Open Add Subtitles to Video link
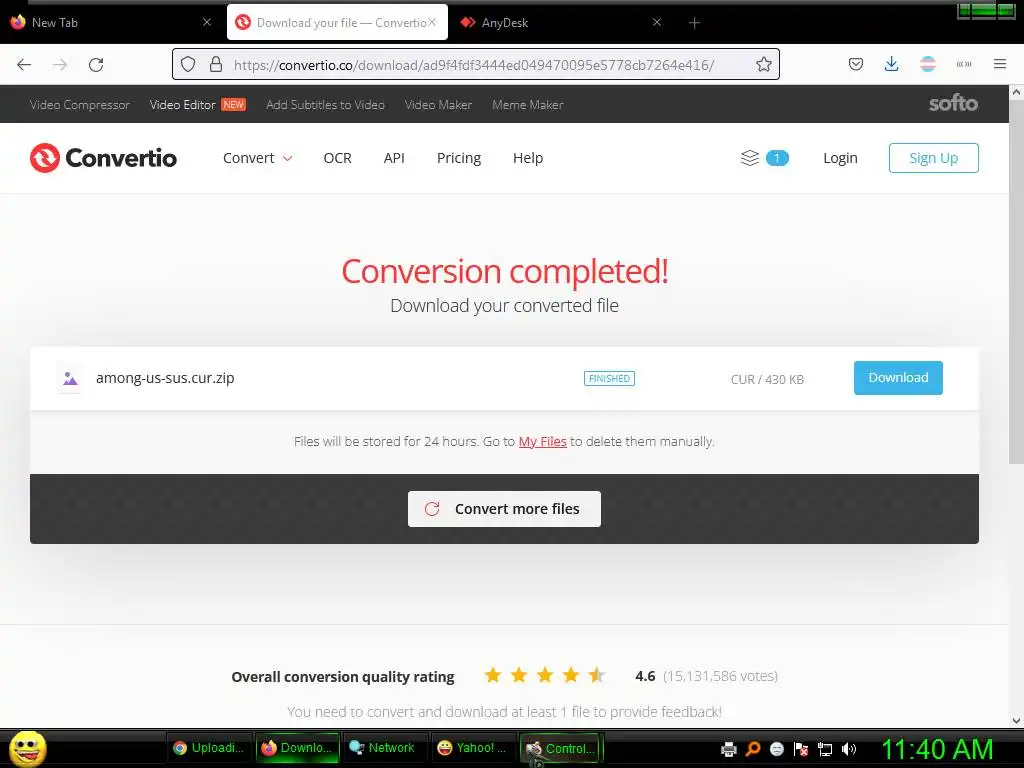This screenshot has width=1024, height=768. (325, 104)
